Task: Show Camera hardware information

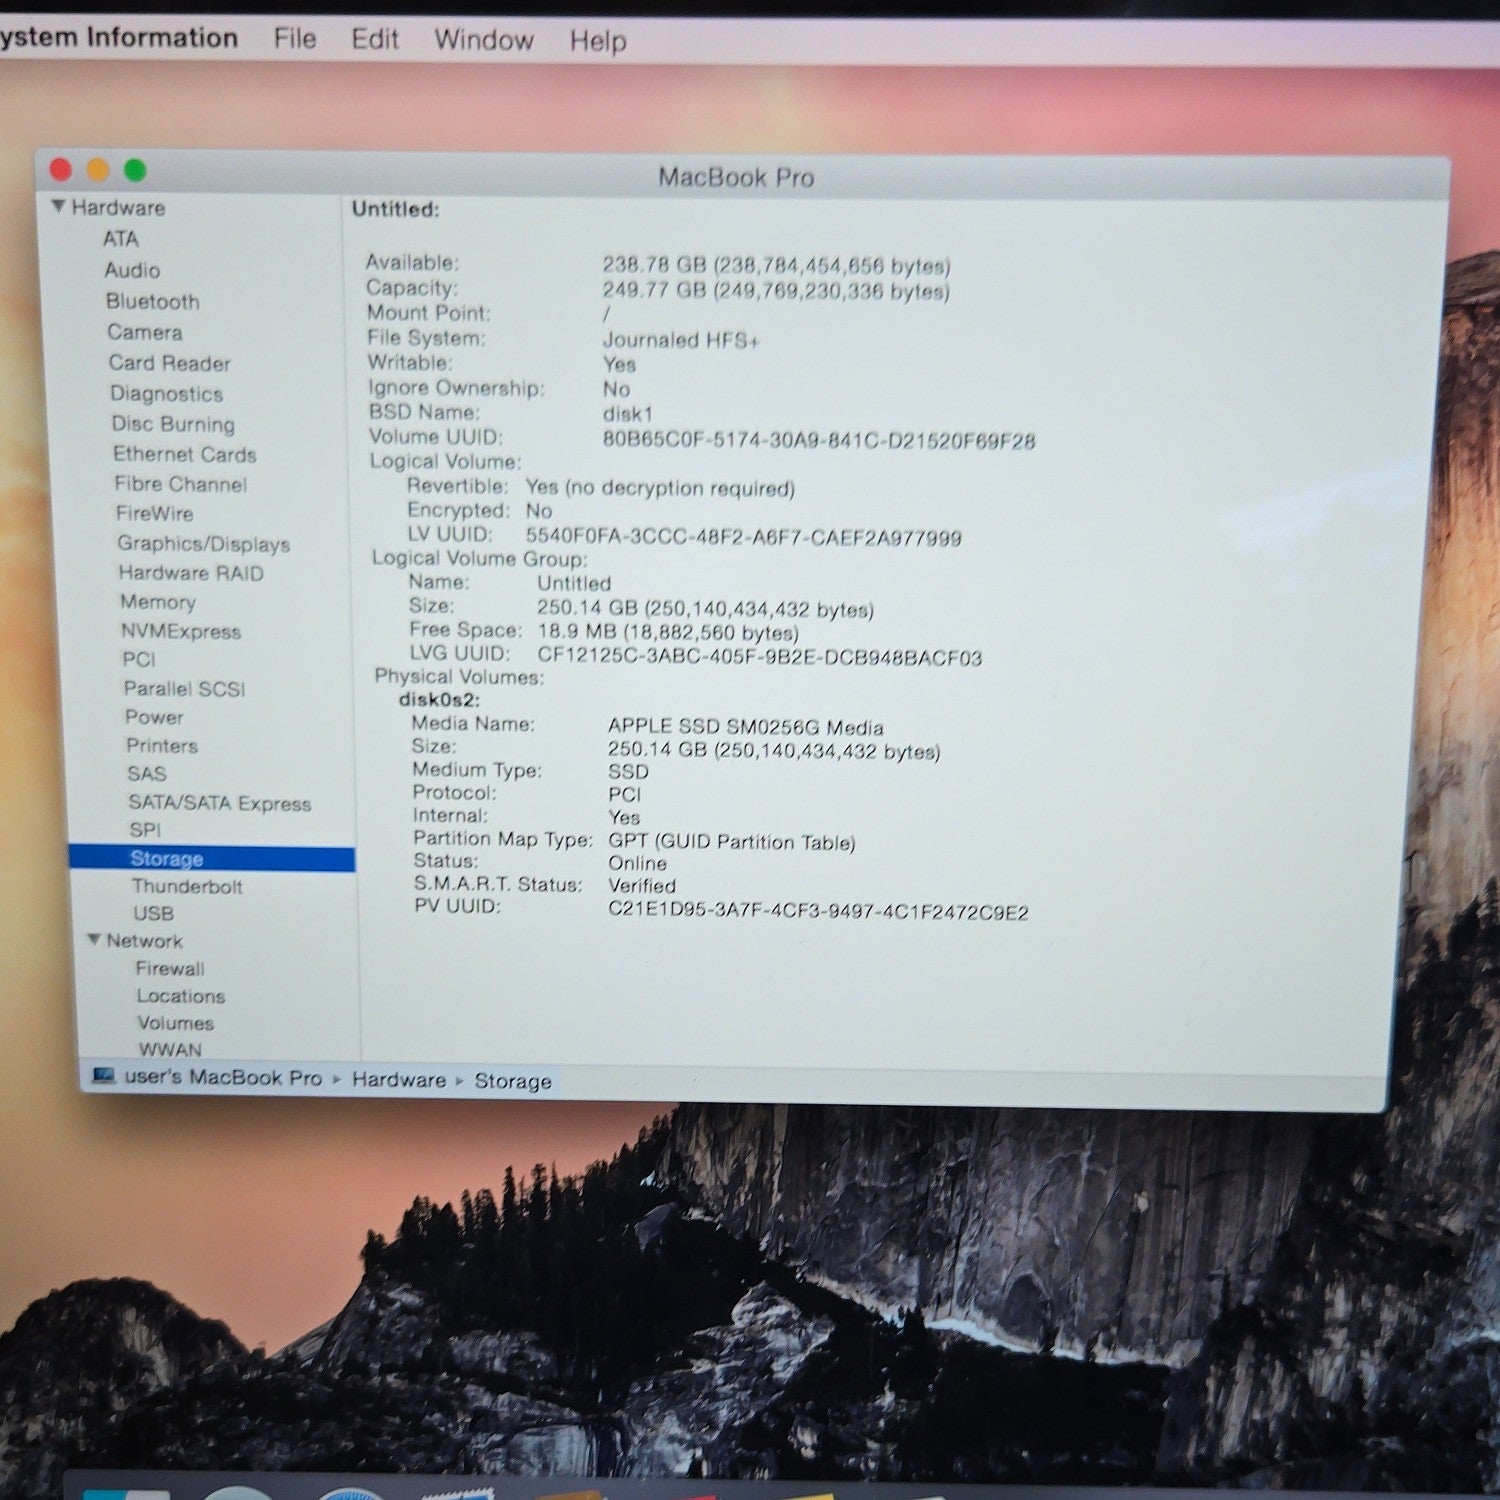Action: 145,332
